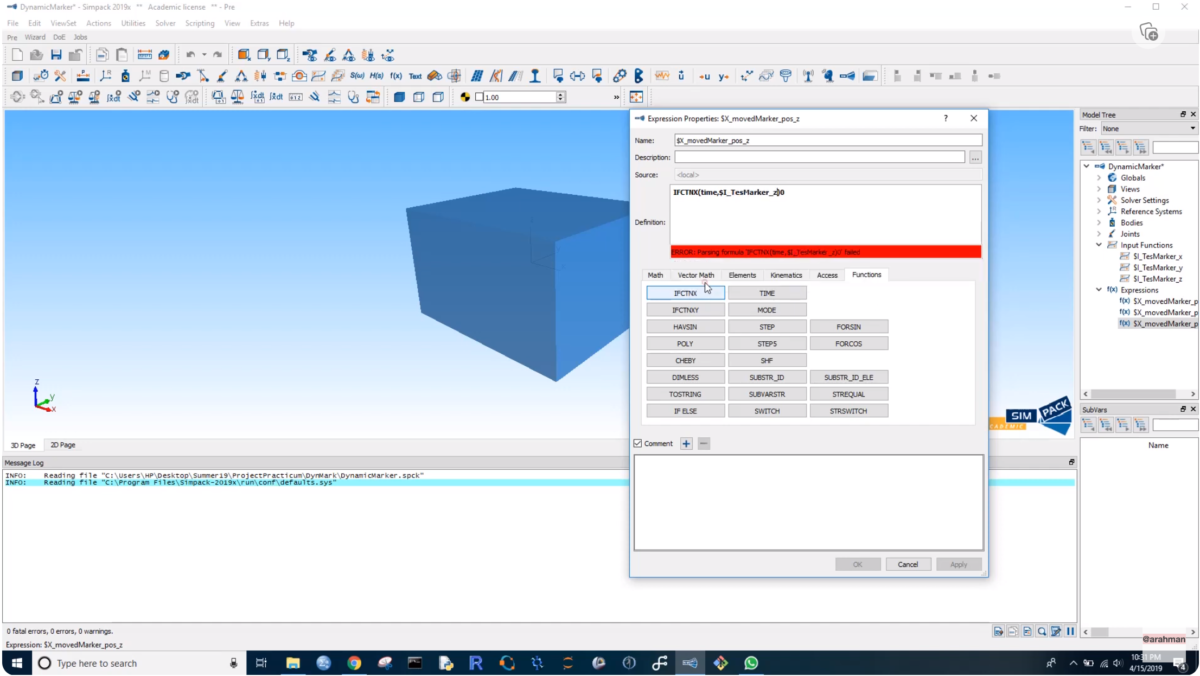The image size is (1200, 676).
Task: Switch to the 2D Page tab
Action: click(63, 445)
